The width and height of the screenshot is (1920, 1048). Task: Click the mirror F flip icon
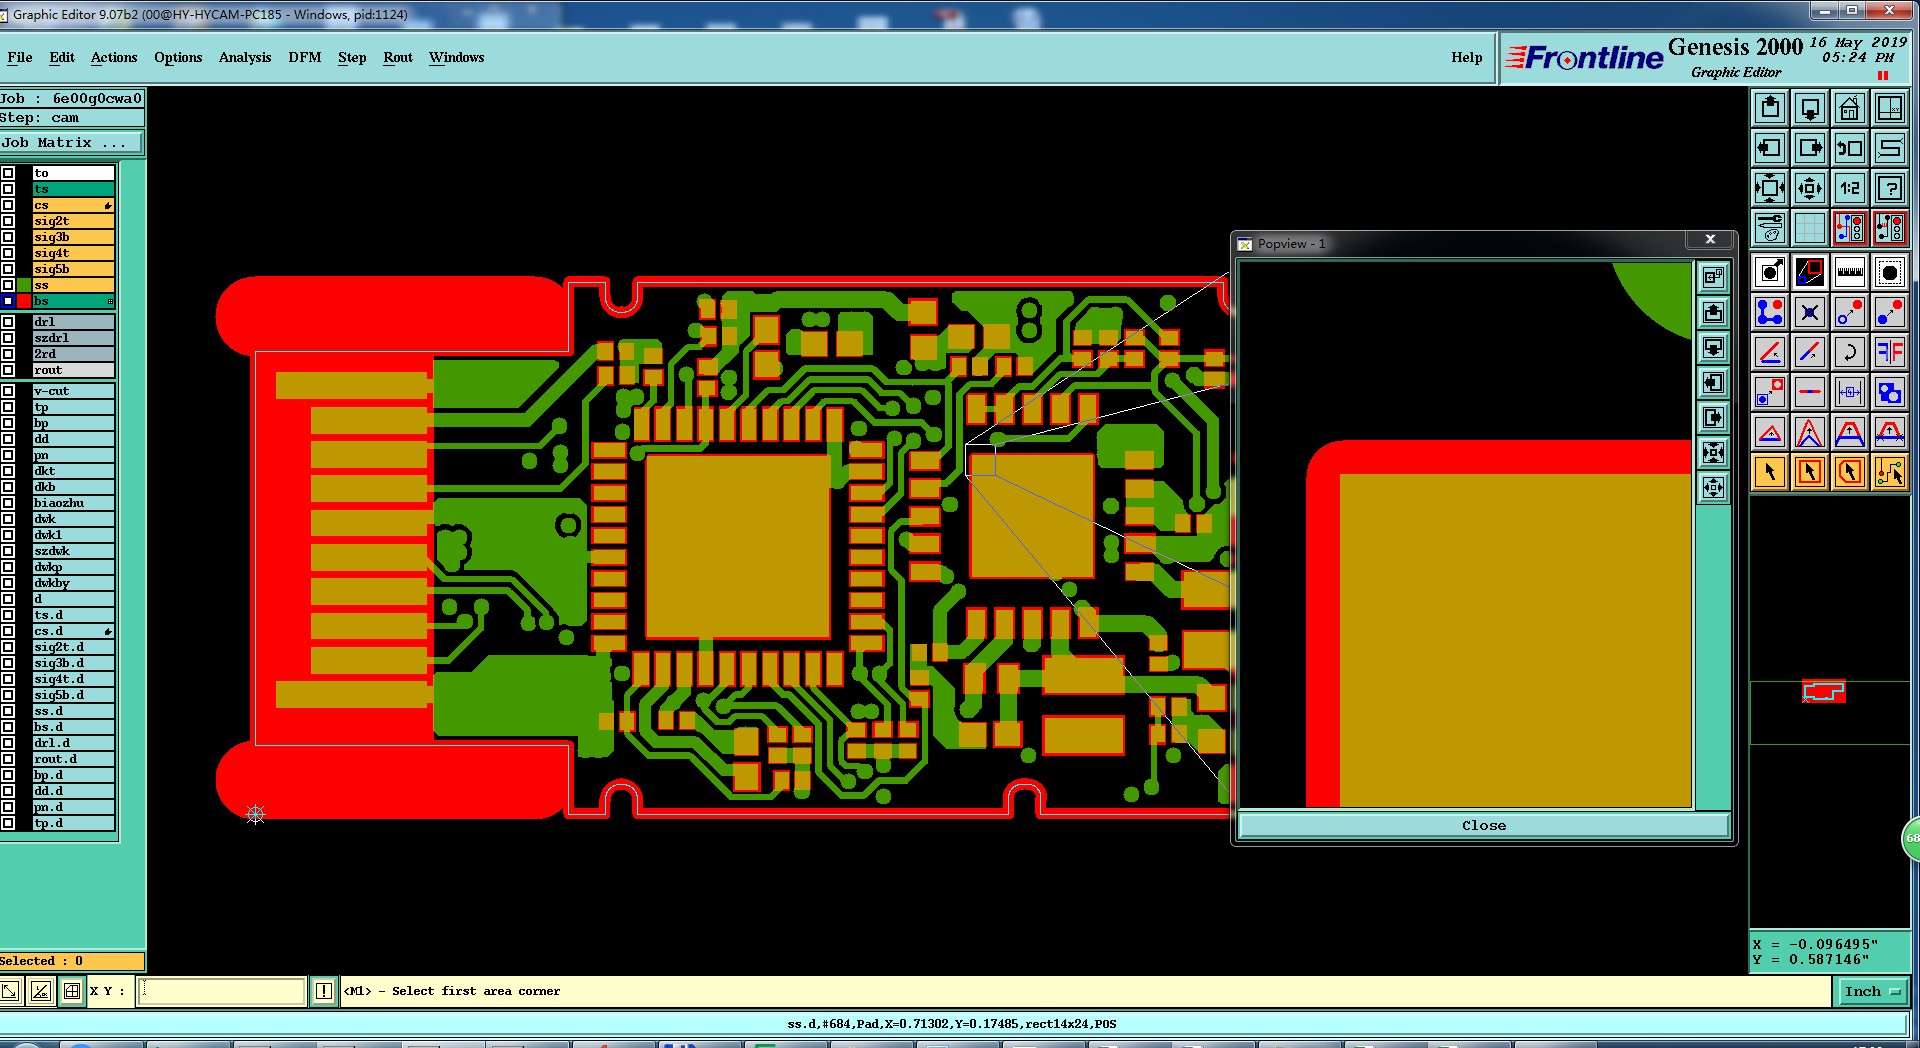(x=1890, y=352)
